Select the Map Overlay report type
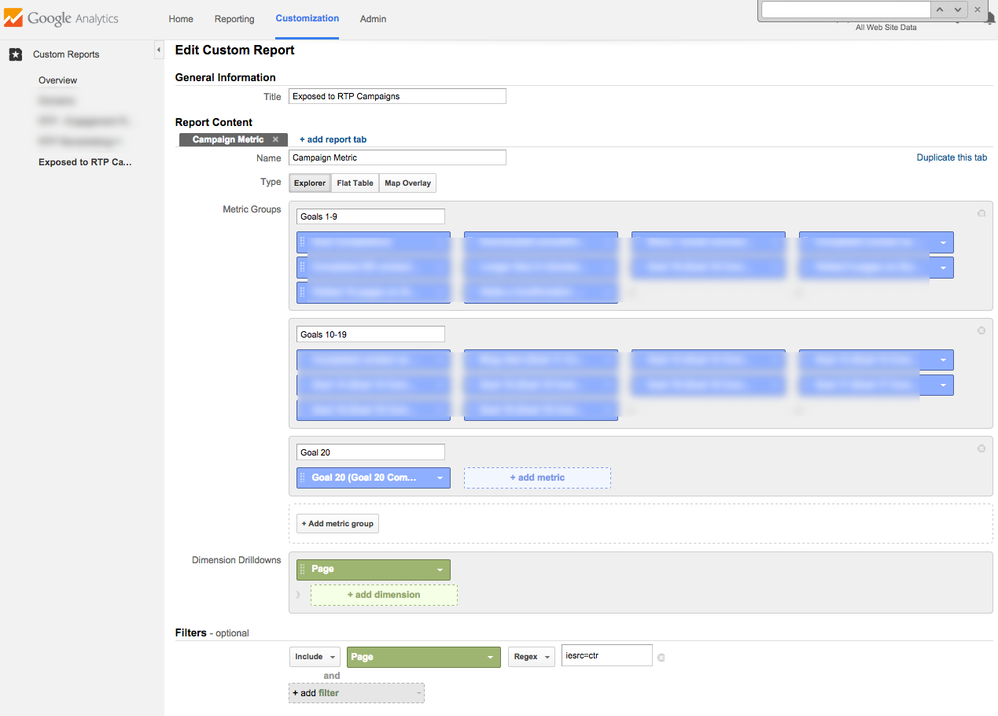The height and width of the screenshot is (716, 998). (407, 183)
